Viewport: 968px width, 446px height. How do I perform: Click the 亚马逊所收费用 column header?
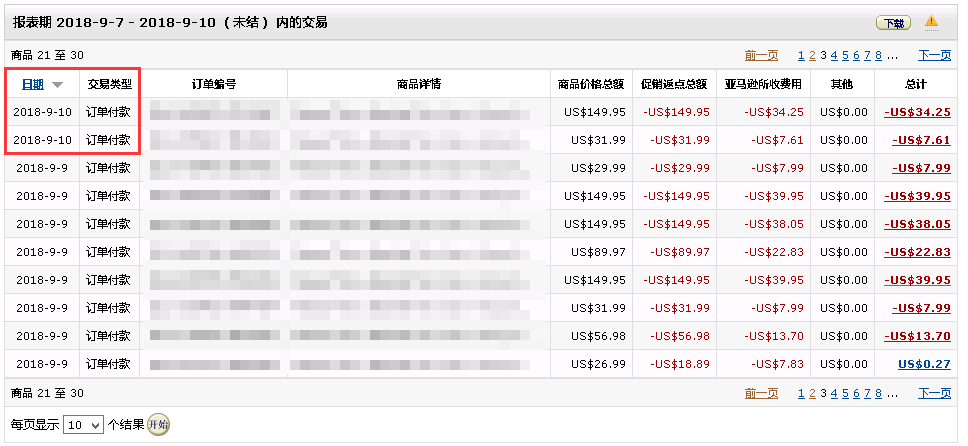coord(763,85)
